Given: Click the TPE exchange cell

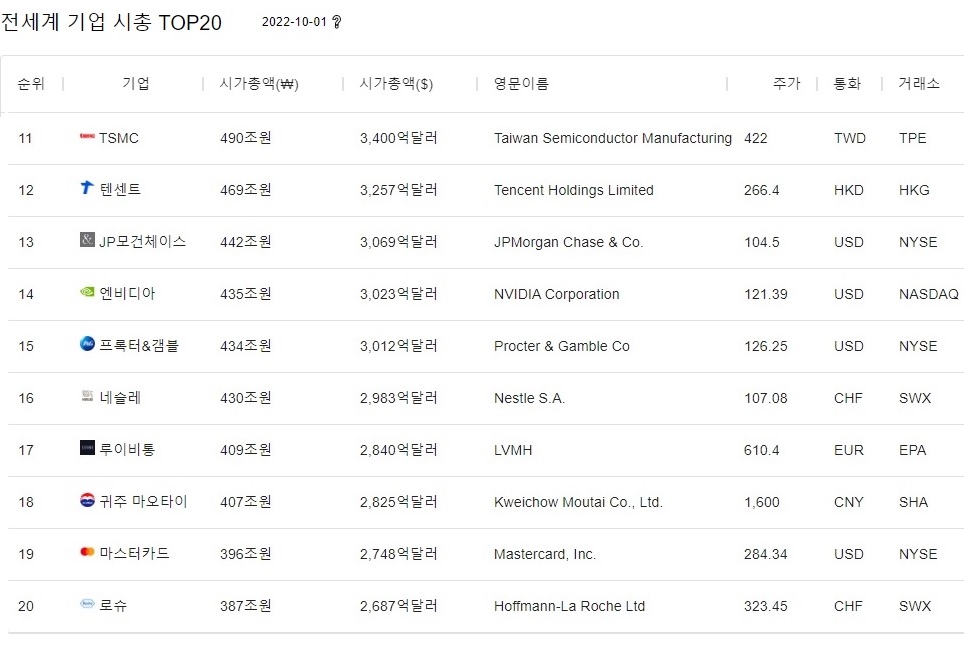Looking at the screenshot, I should pyautogui.click(x=912, y=138).
